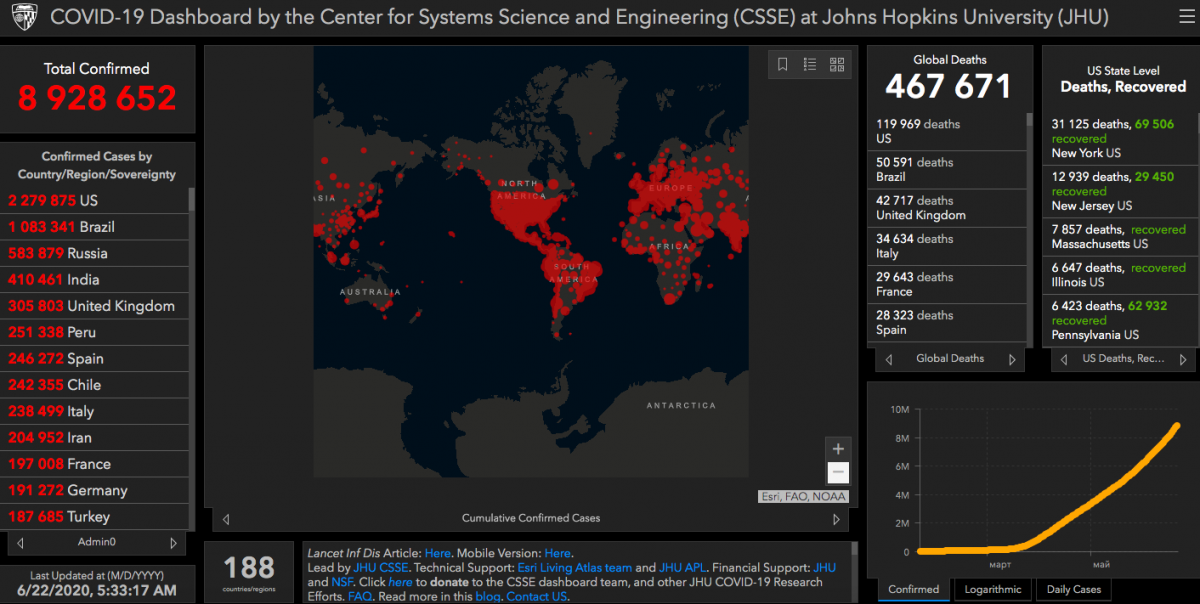Select Iran in confirmed cases list

94,438
